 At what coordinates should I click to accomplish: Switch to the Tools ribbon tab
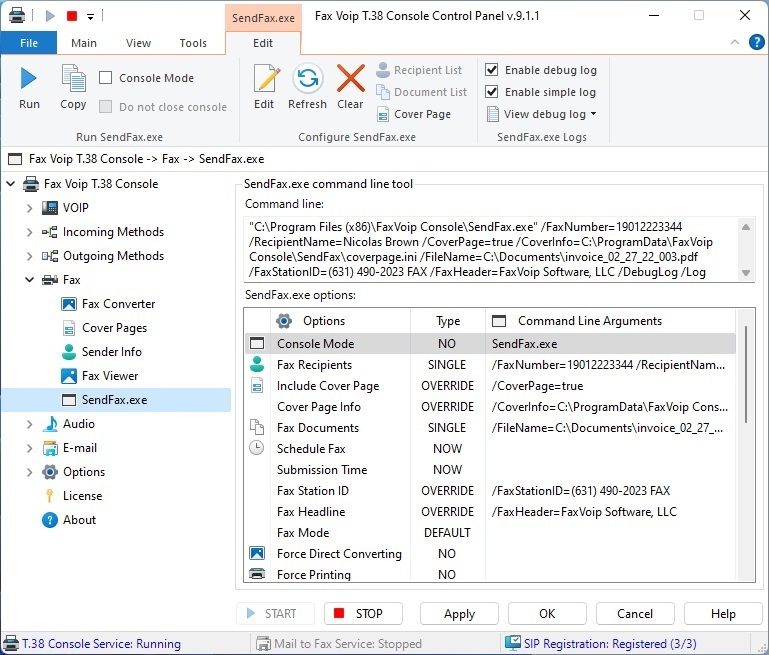pyautogui.click(x=193, y=43)
